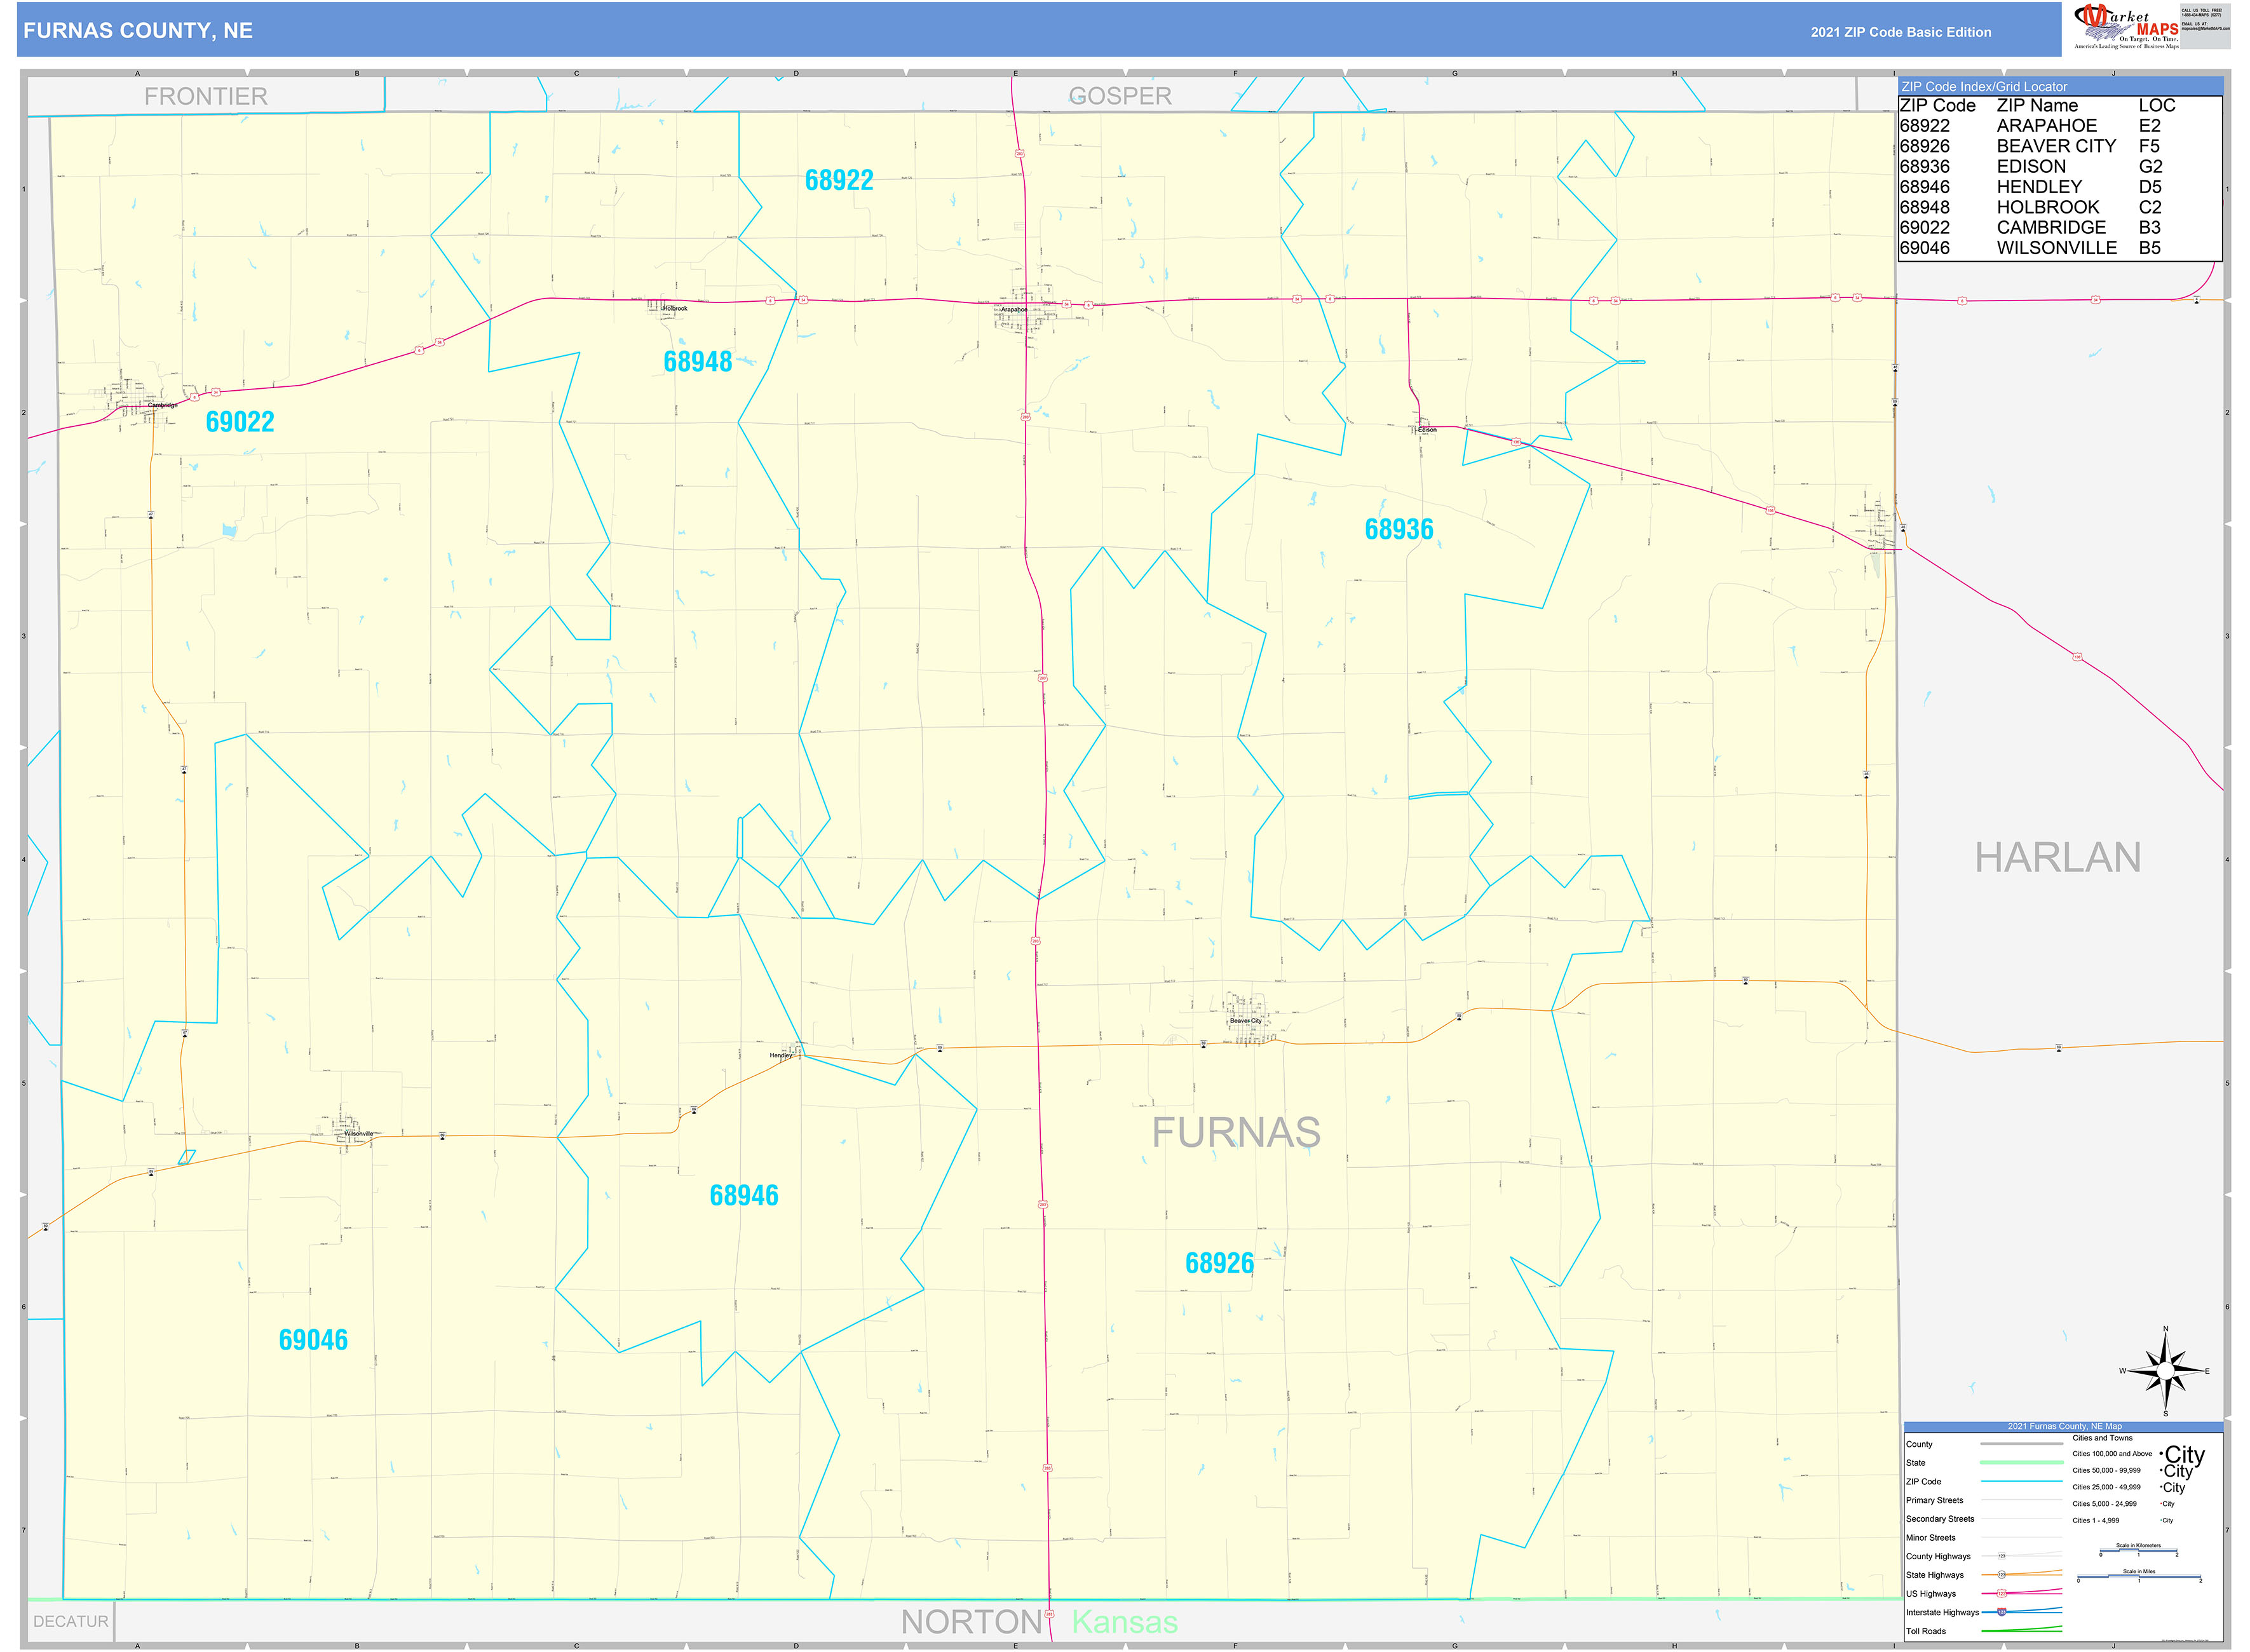The image size is (2250, 1652).
Task: Click the red dot for Cities 5,000-24,999
Action: click(2160, 1504)
